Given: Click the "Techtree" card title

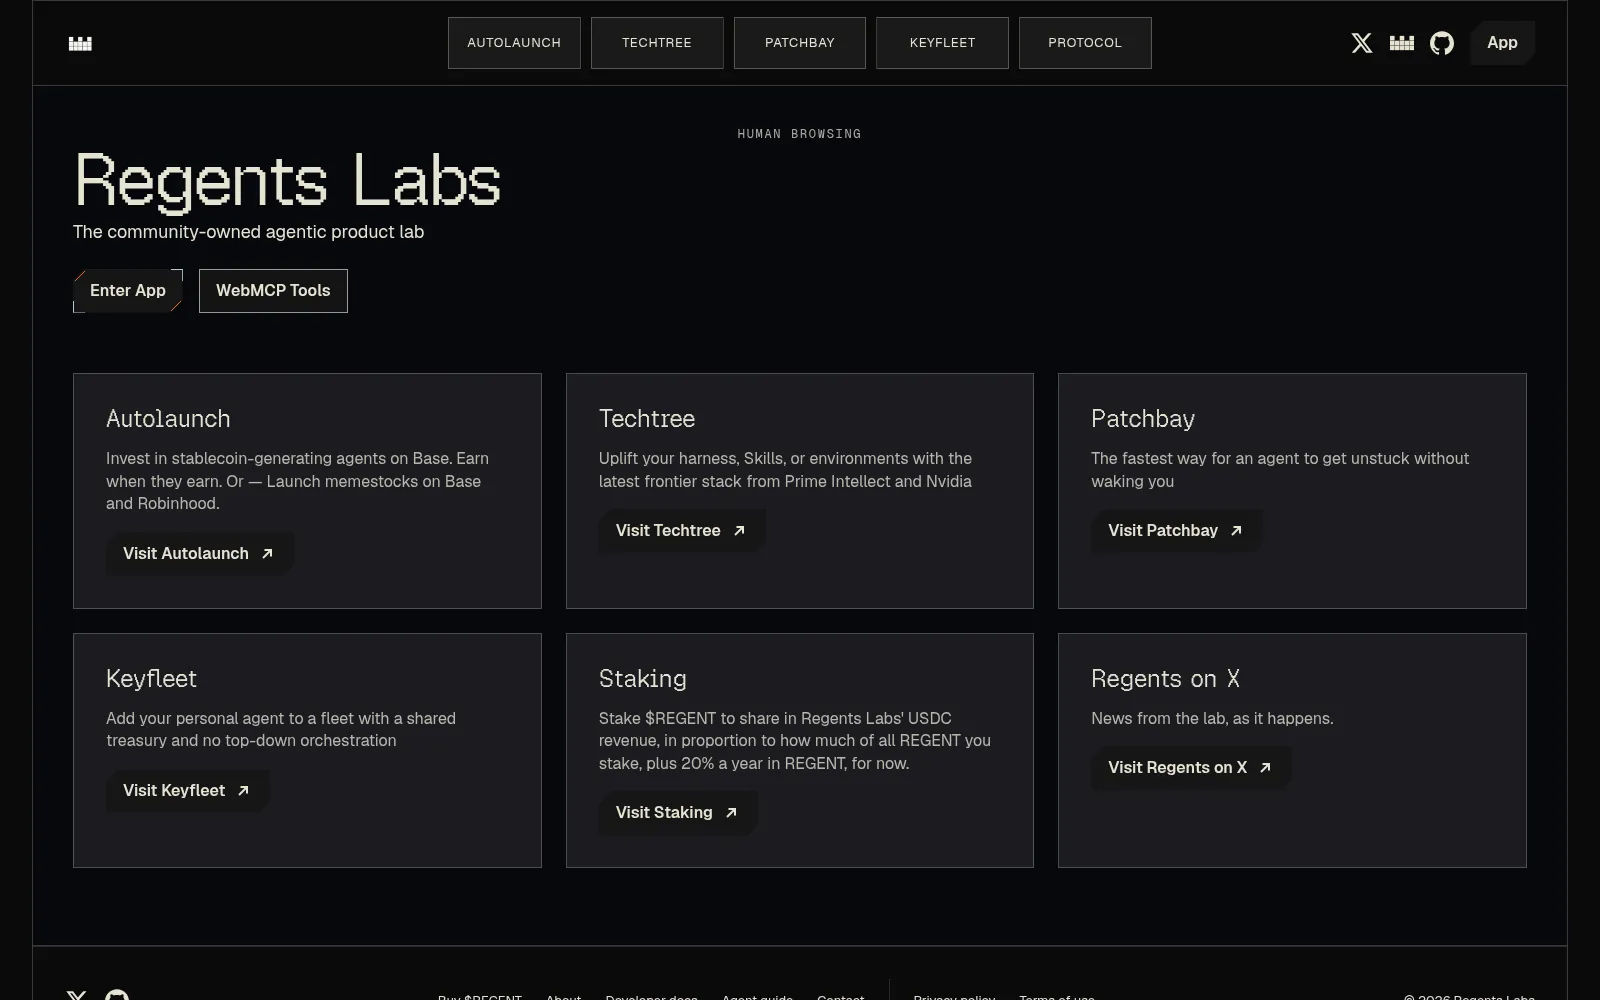Looking at the screenshot, I should [x=647, y=419].
